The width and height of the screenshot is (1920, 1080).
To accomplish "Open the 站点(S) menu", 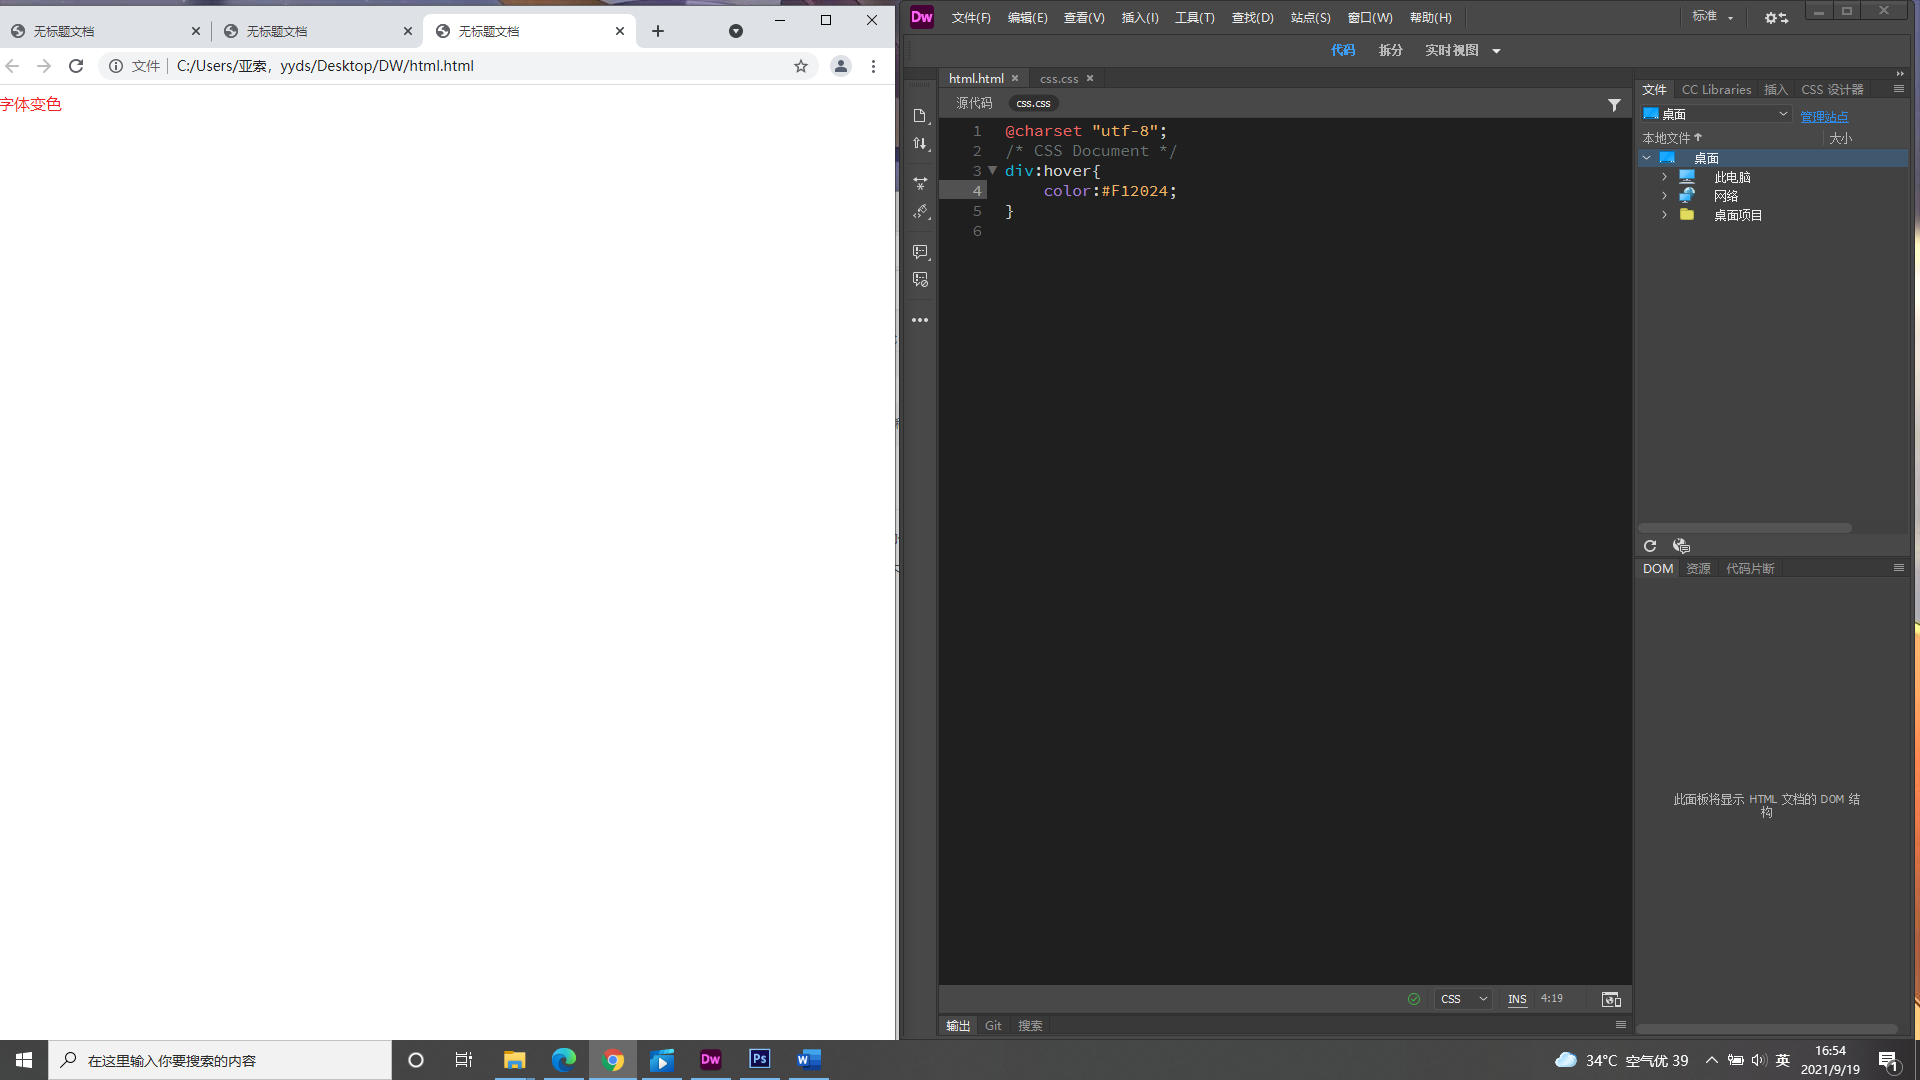I will [x=1310, y=17].
